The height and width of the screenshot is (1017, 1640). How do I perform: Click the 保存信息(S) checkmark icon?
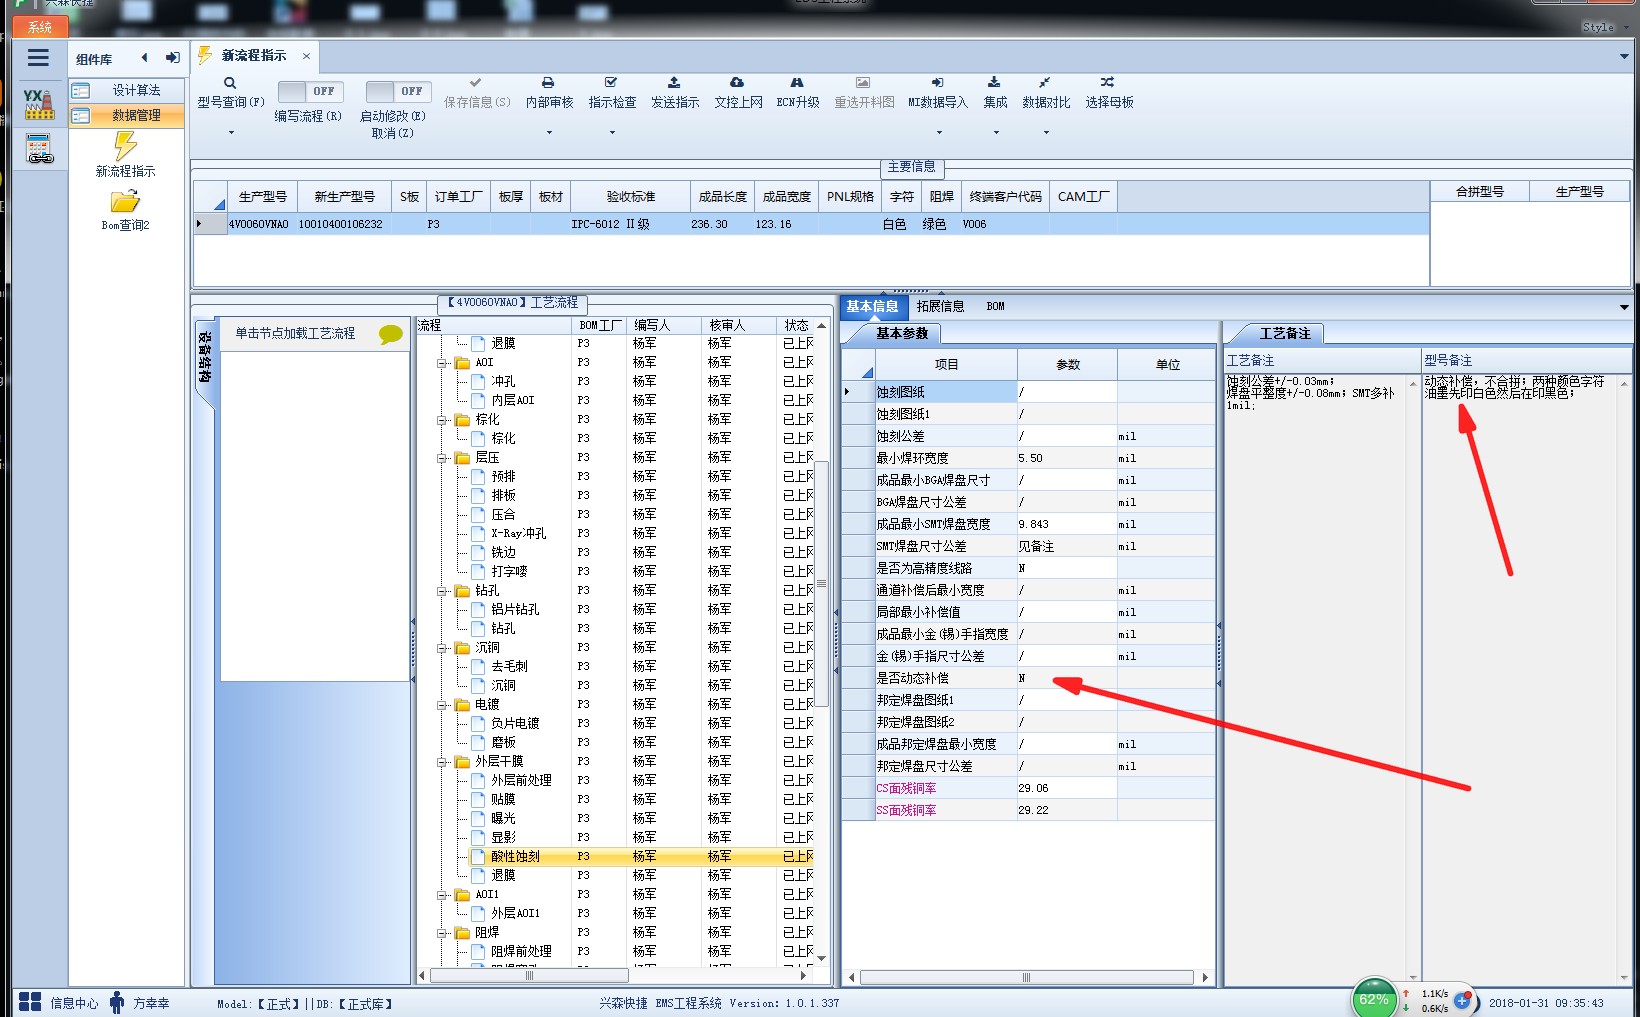(x=476, y=82)
